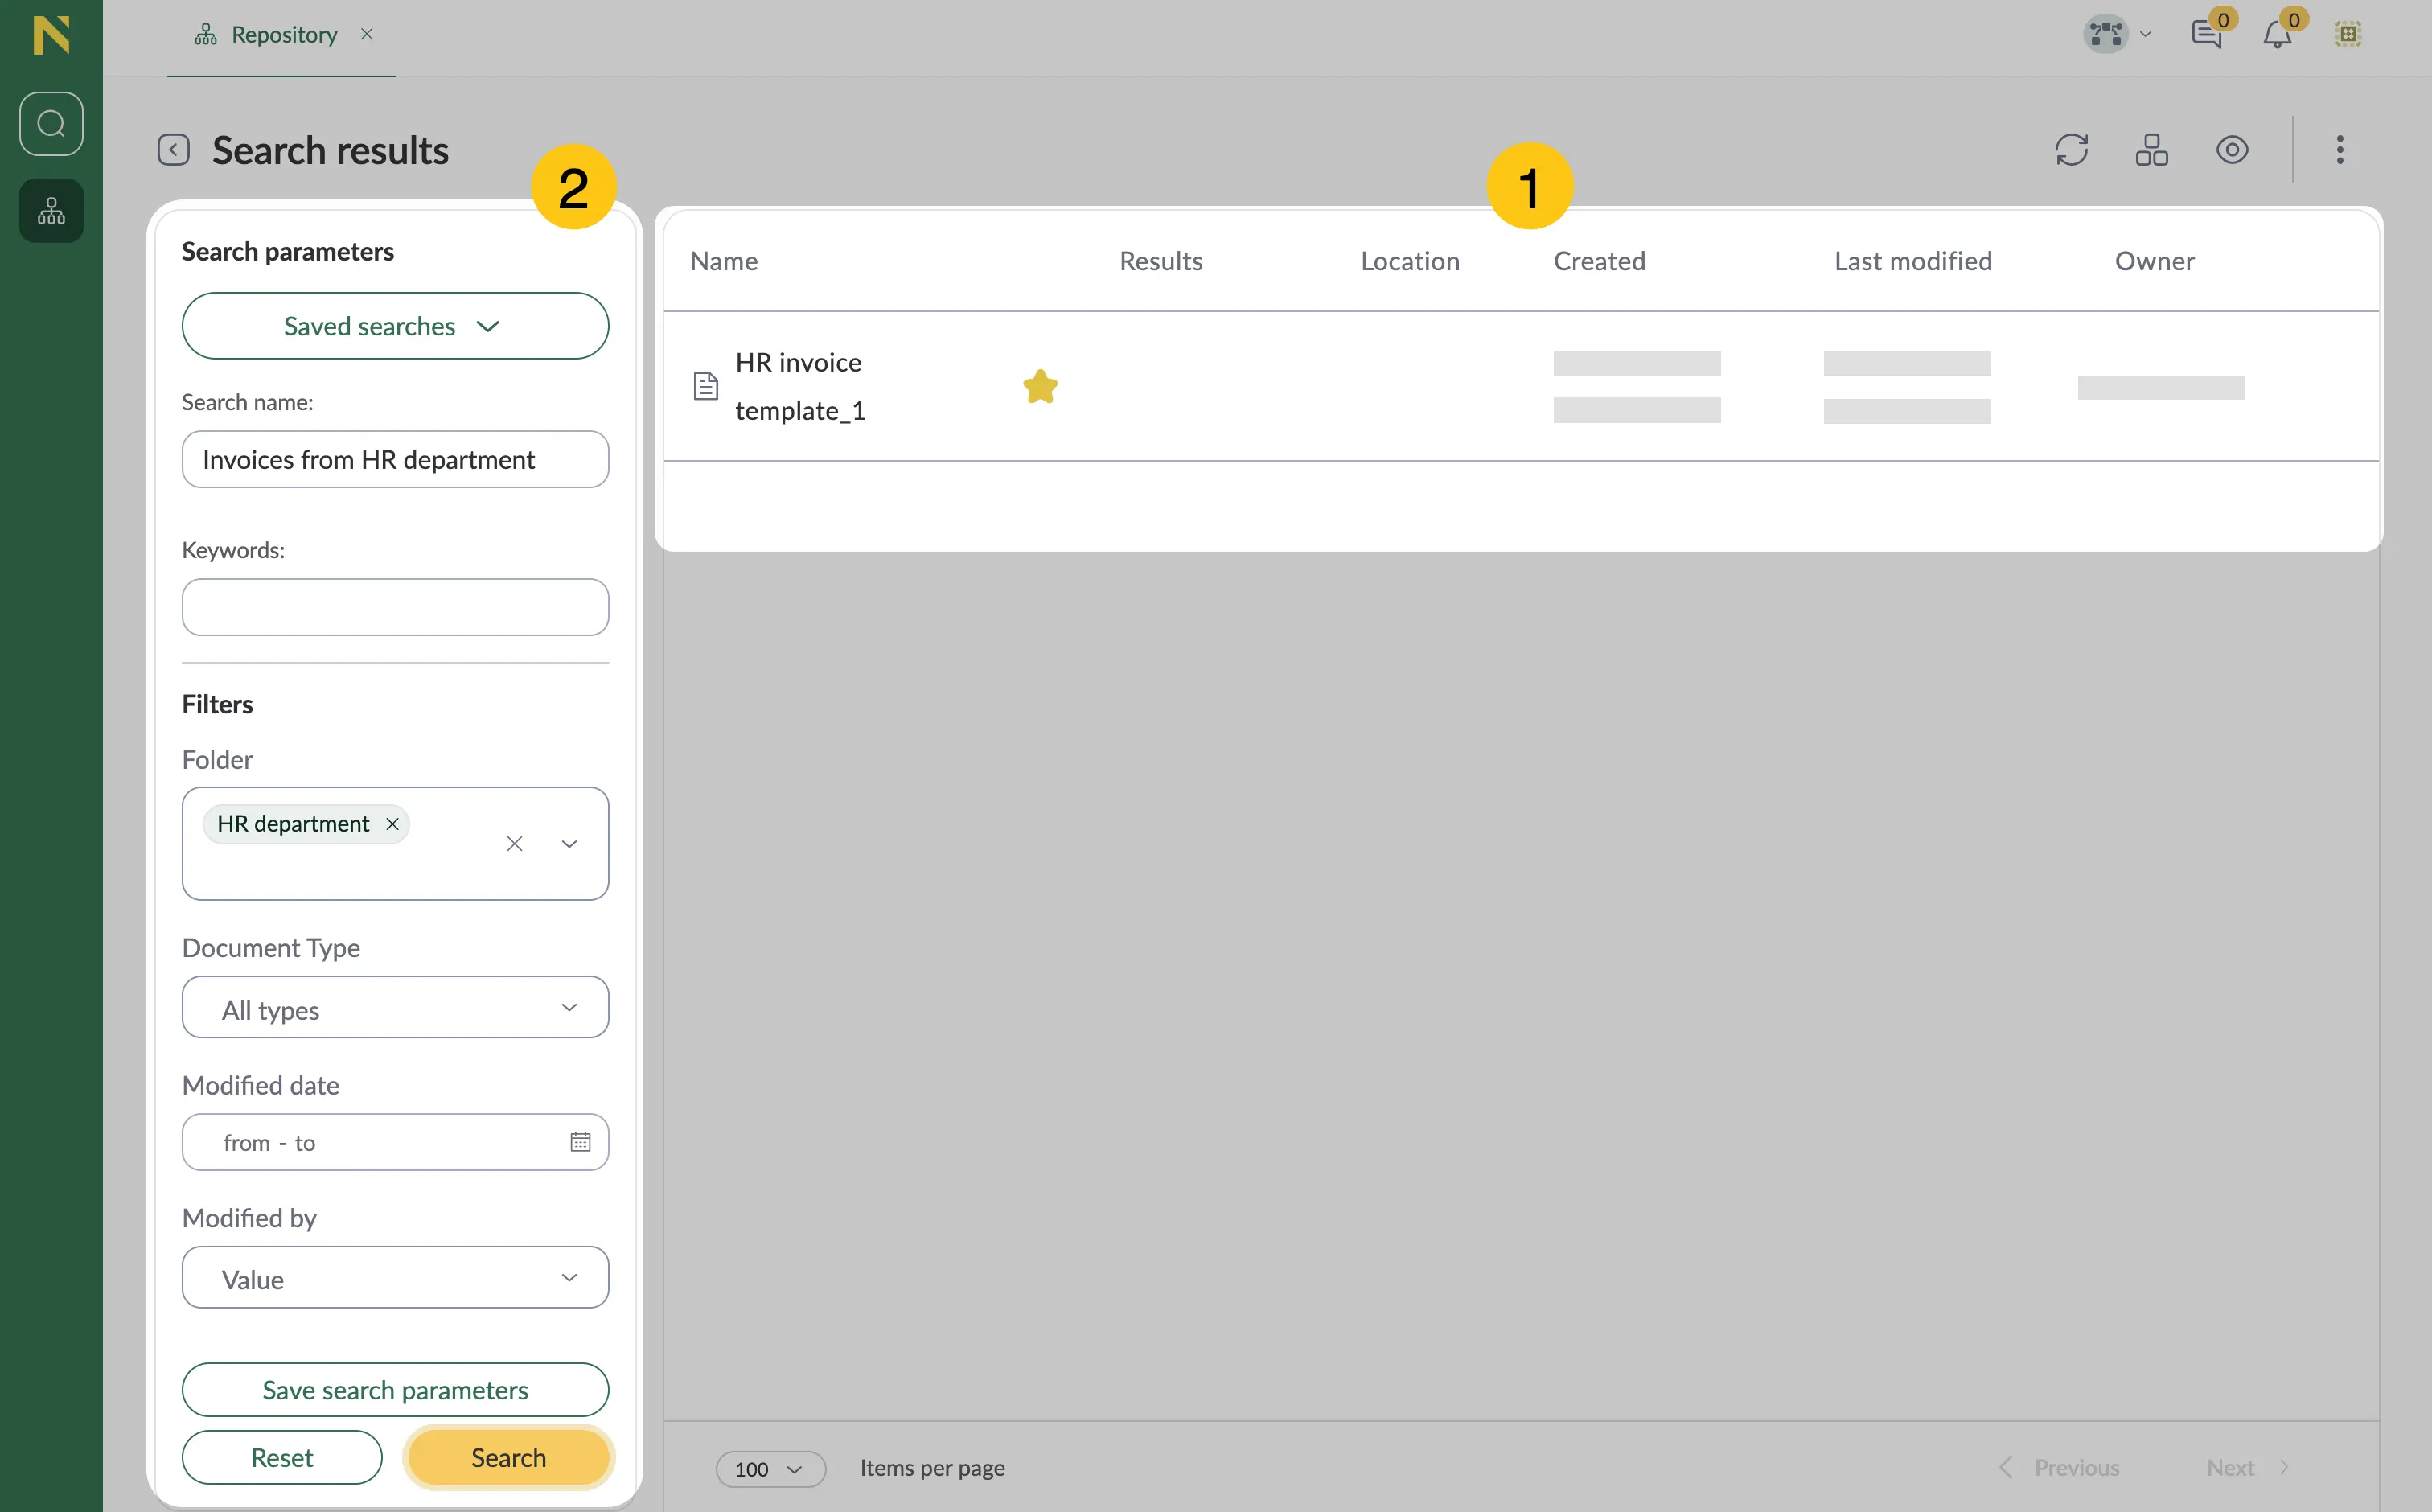Screen dimensions: 2432x1512
Task: Click the yellow Search button
Action: [x=508, y=1458]
